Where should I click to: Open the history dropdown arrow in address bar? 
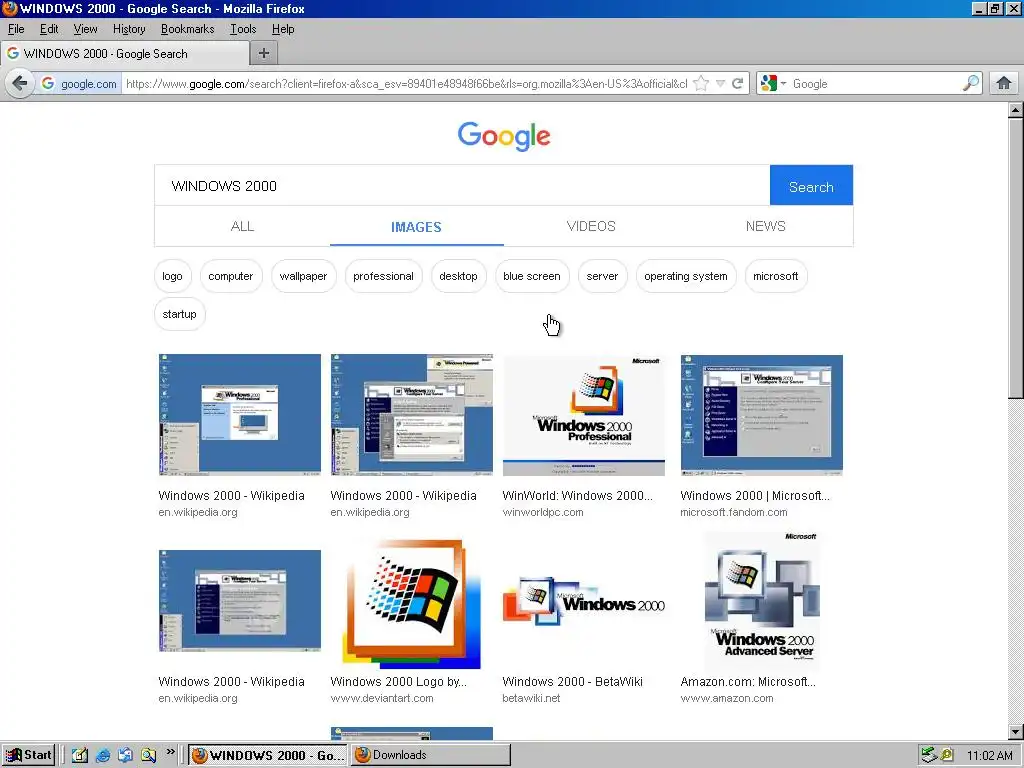click(720, 84)
